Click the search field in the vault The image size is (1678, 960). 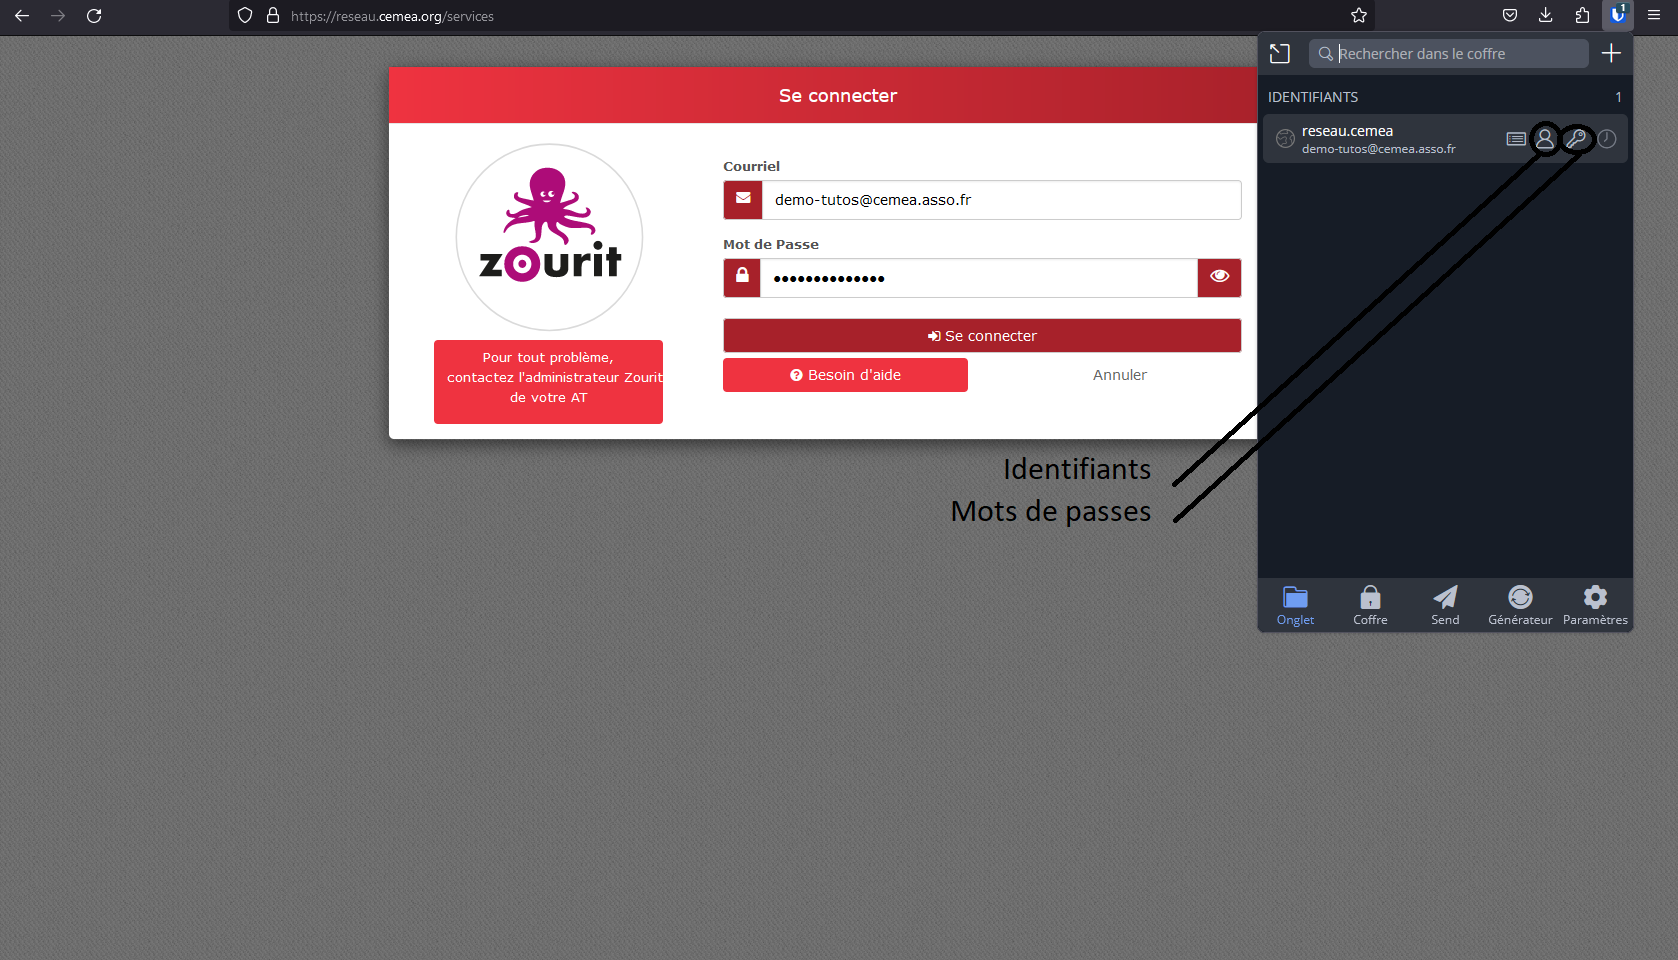pos(1449,54)
